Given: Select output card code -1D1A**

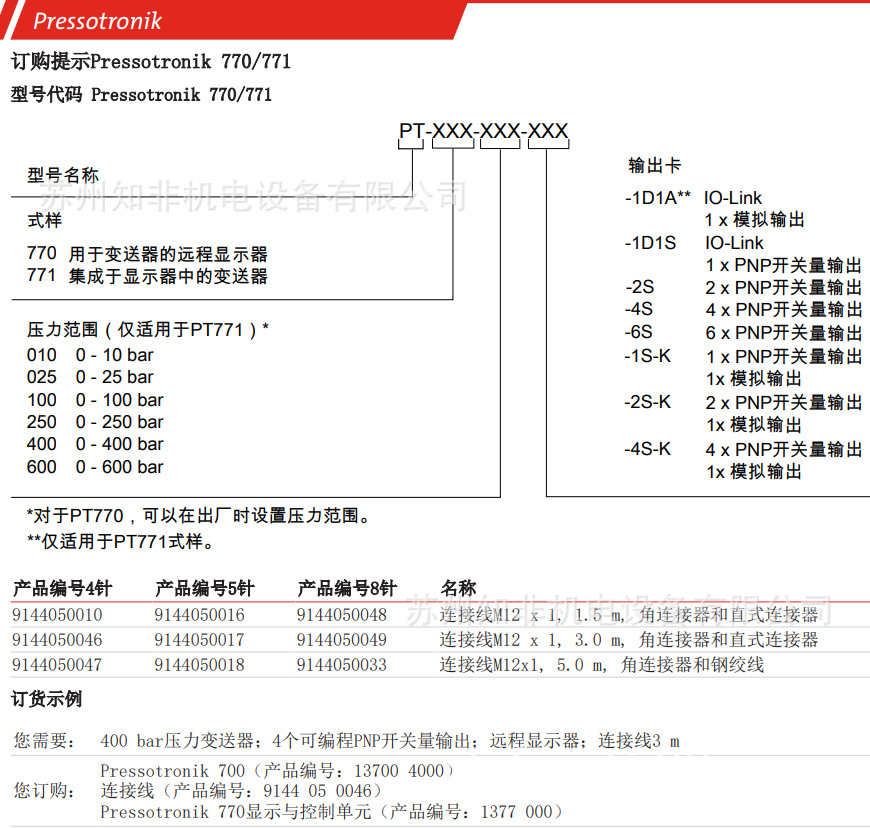Looking at the screenshot, I should coord(657,198).
